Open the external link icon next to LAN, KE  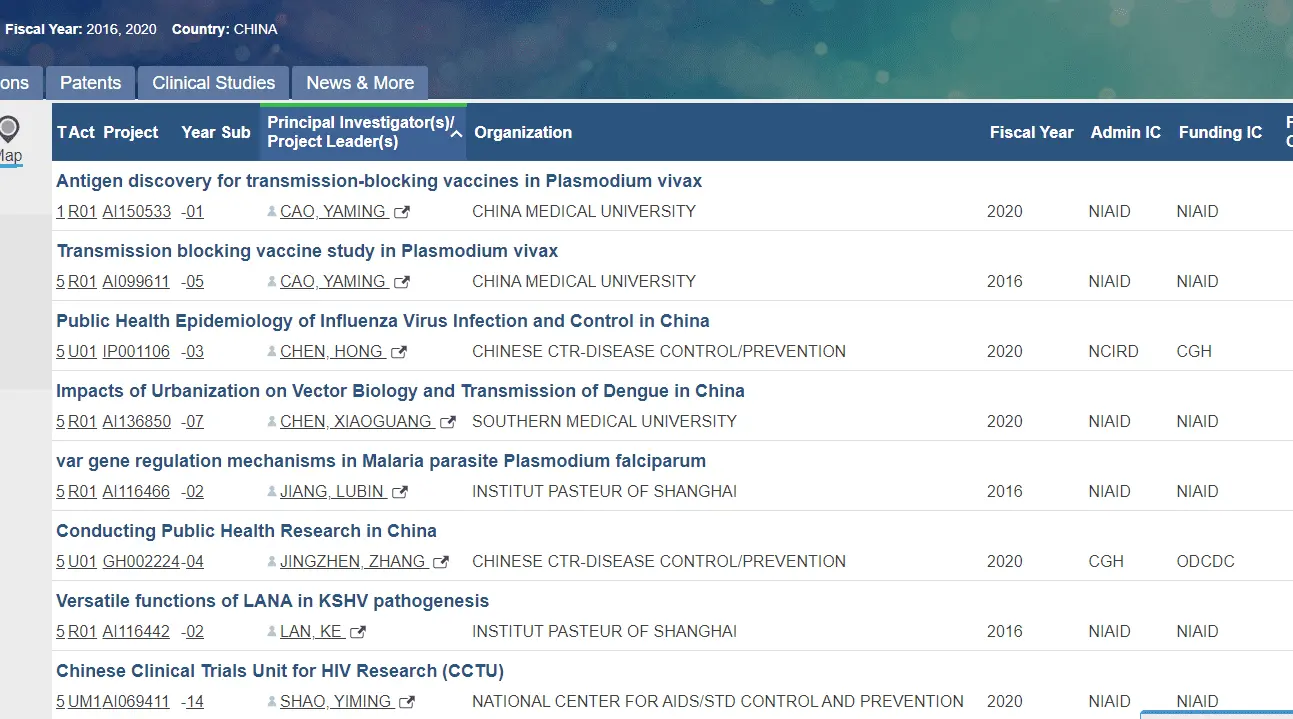(358, 632)
